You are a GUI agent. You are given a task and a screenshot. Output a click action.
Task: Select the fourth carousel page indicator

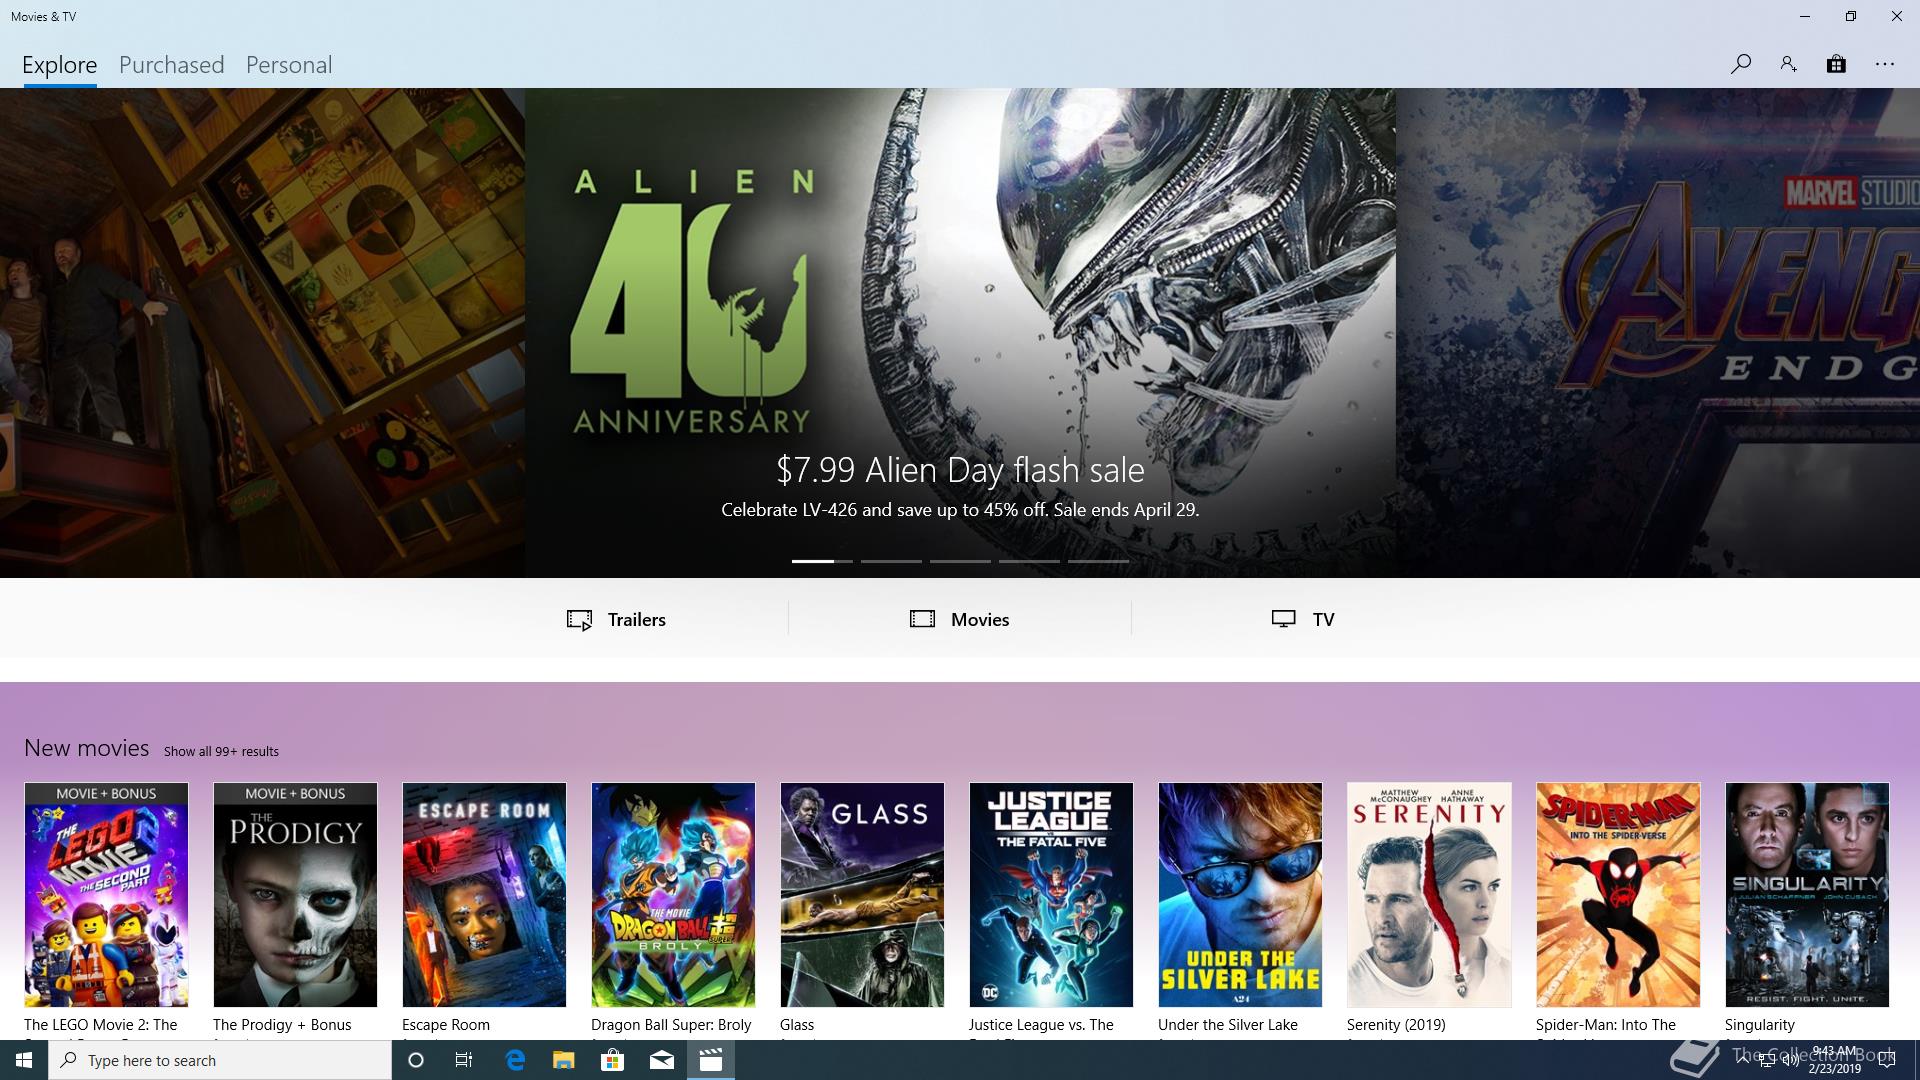1029,561
